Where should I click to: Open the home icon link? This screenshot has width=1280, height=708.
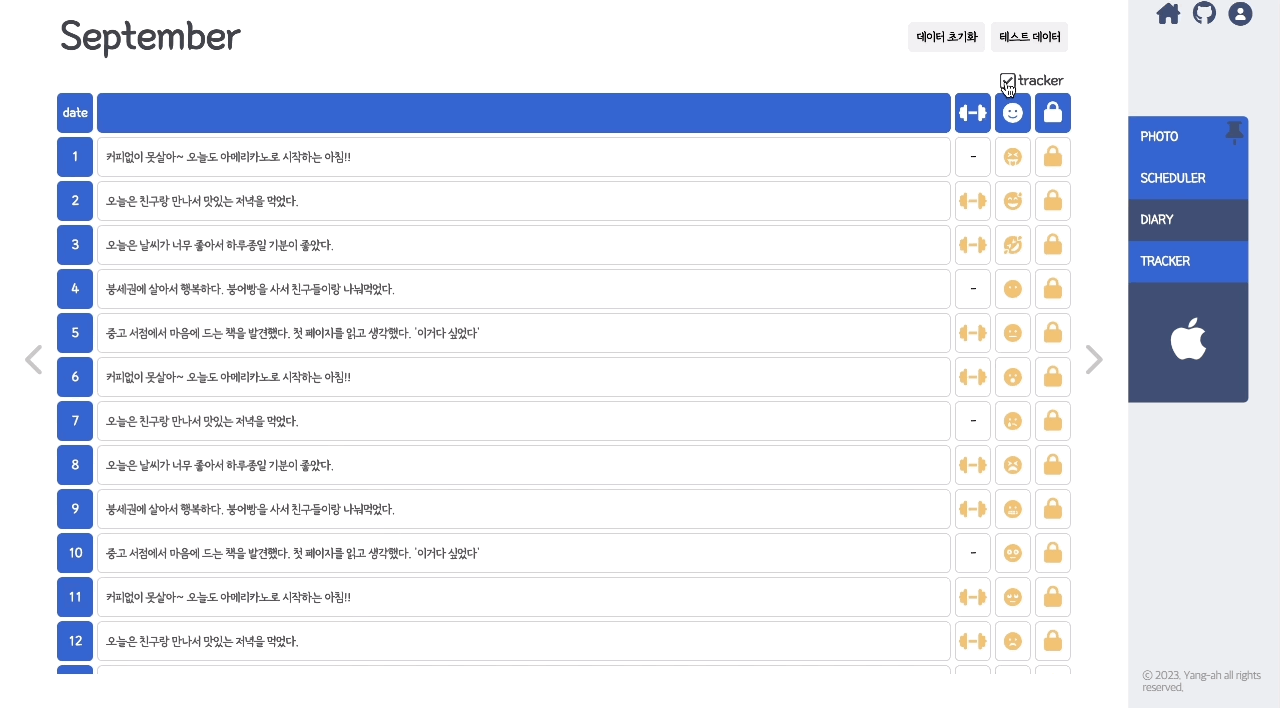coord(1168,13)
